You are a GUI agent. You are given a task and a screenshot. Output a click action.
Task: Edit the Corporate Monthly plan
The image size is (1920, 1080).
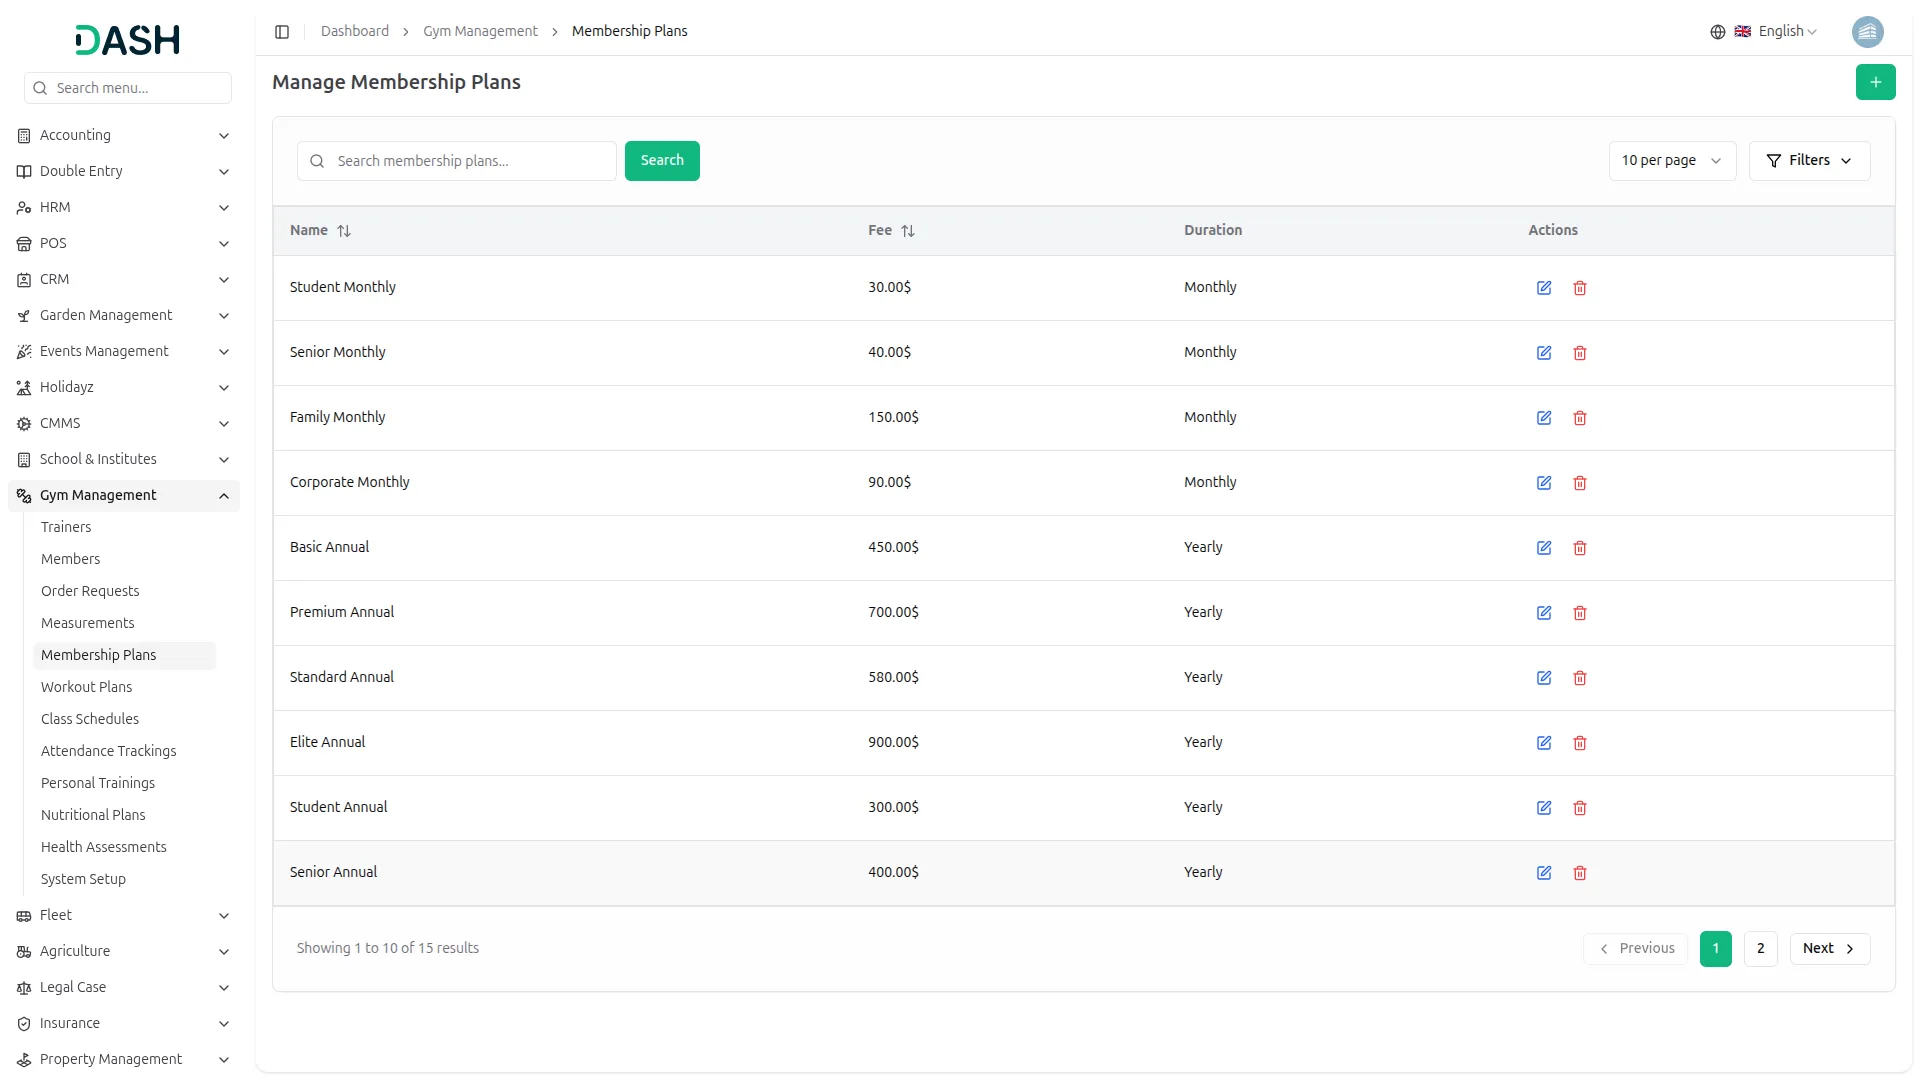click(x=1544, y=483)
